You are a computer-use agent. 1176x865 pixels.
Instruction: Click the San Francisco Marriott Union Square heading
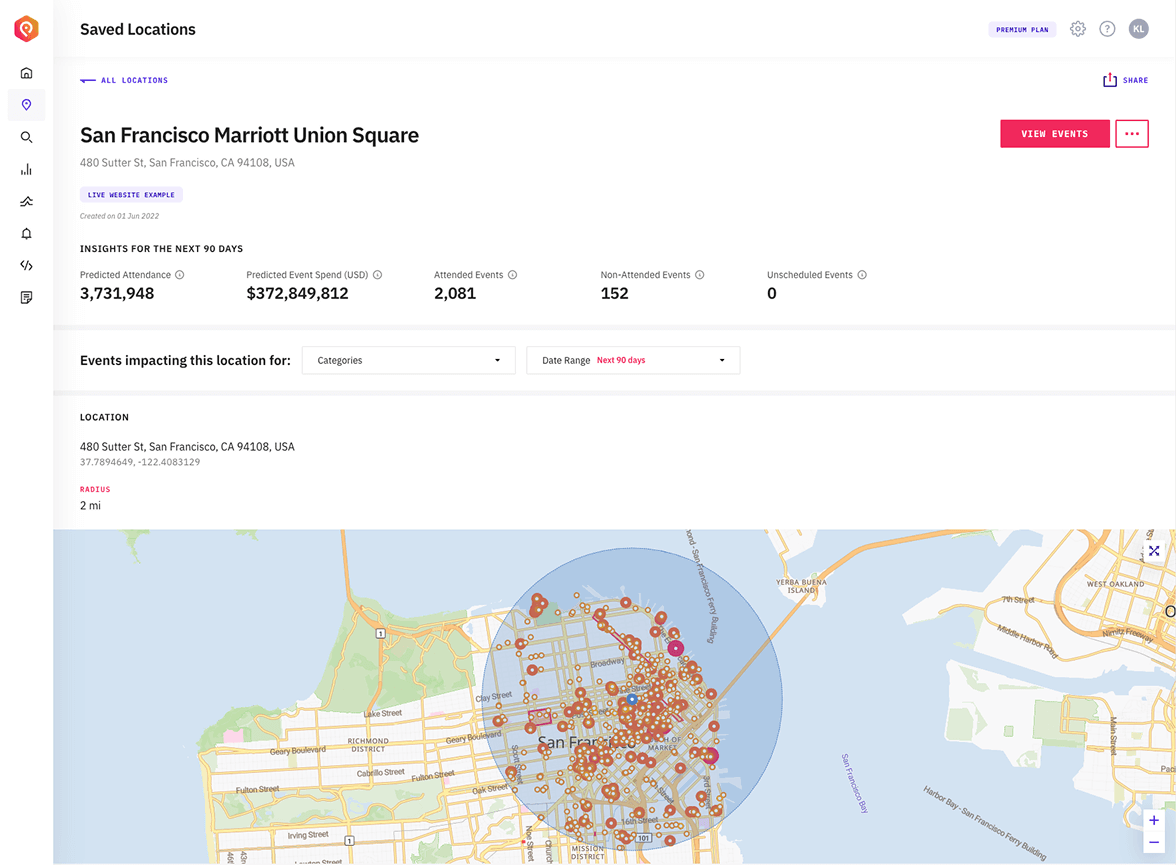click(x=250, y=135)
